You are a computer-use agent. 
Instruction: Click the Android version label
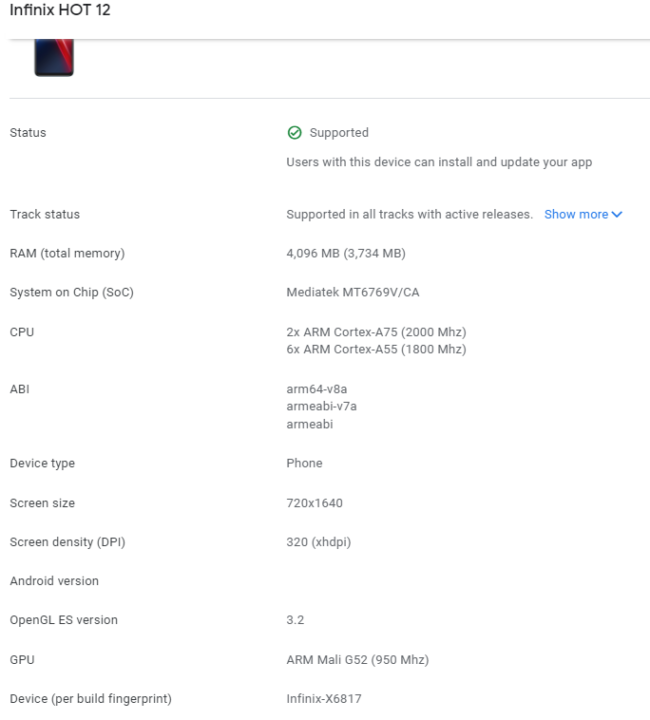point(54,581)
